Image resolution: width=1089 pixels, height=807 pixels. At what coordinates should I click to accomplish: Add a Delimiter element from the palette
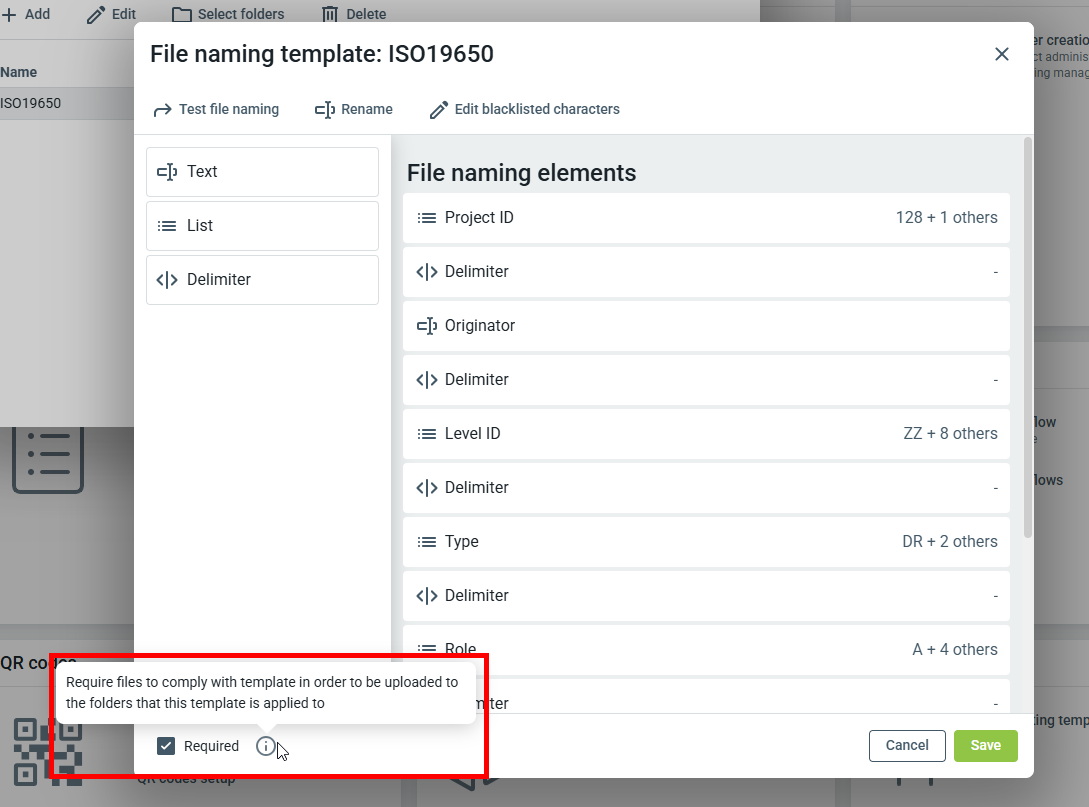[x=262, y=280]
